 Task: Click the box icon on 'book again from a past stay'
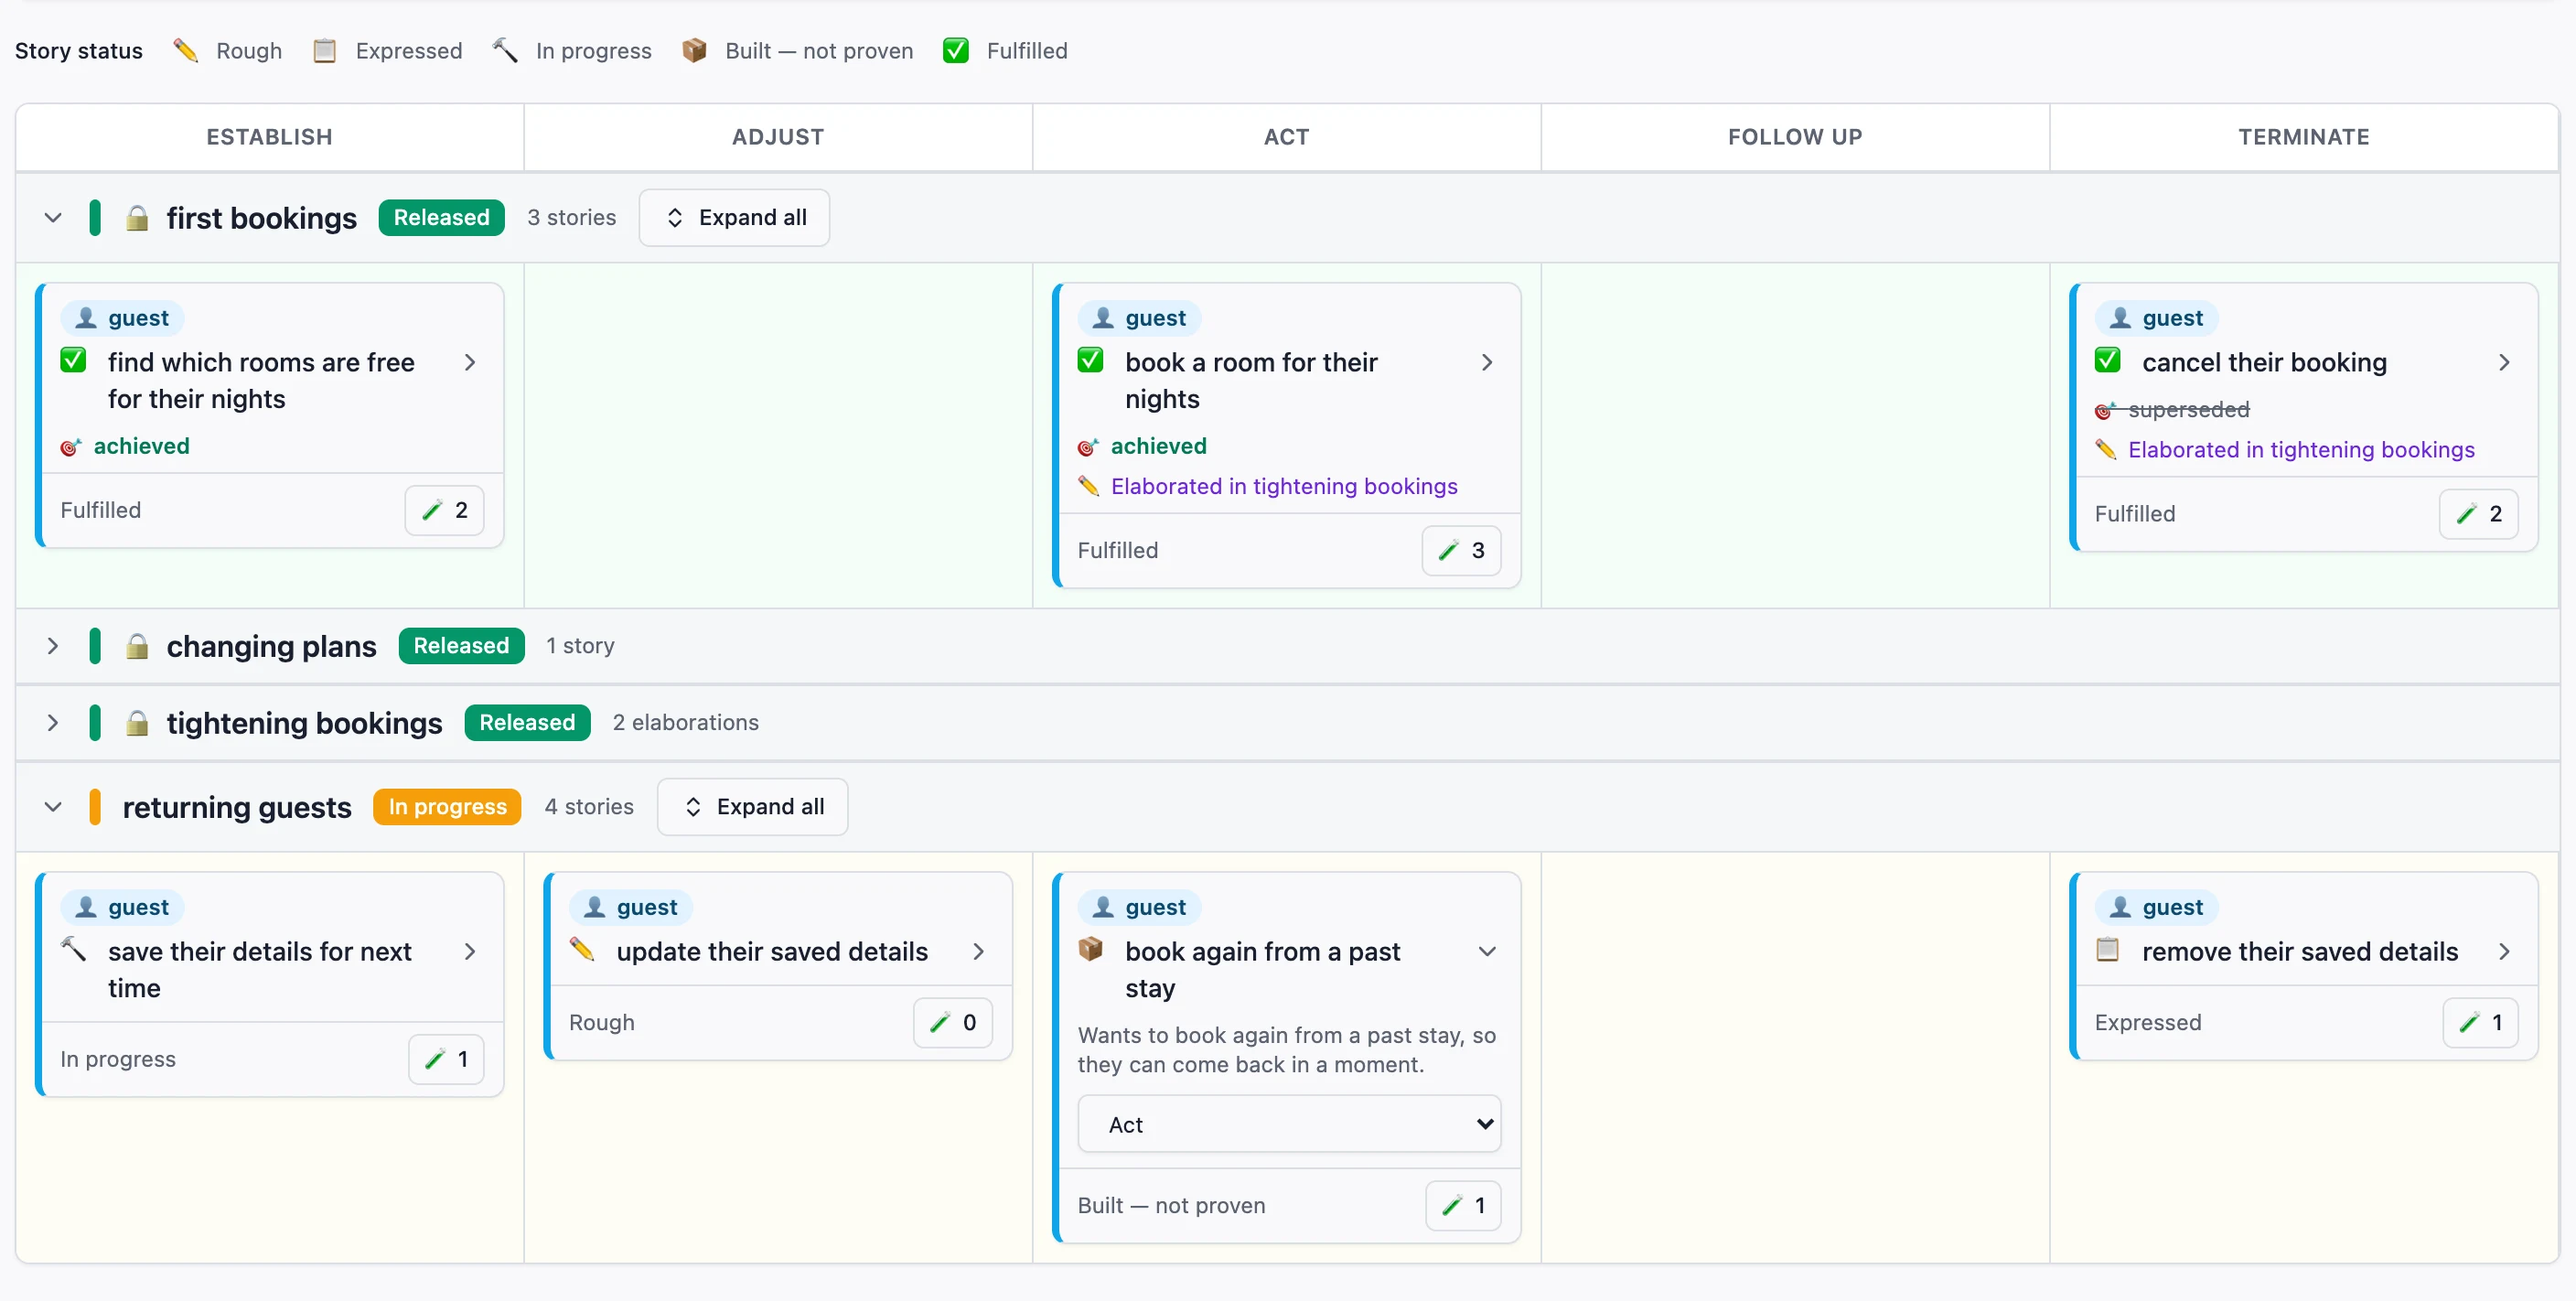pos(1090,949)
